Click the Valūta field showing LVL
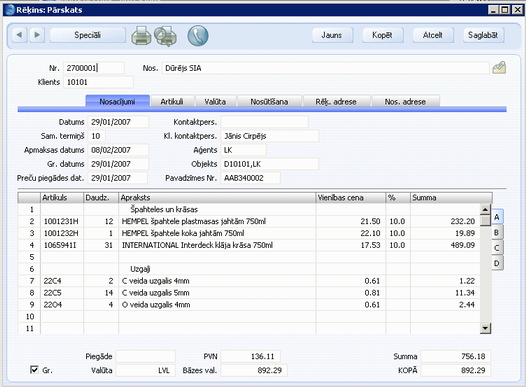This screenshot has height=387, width=526. (x=146, y=370)
